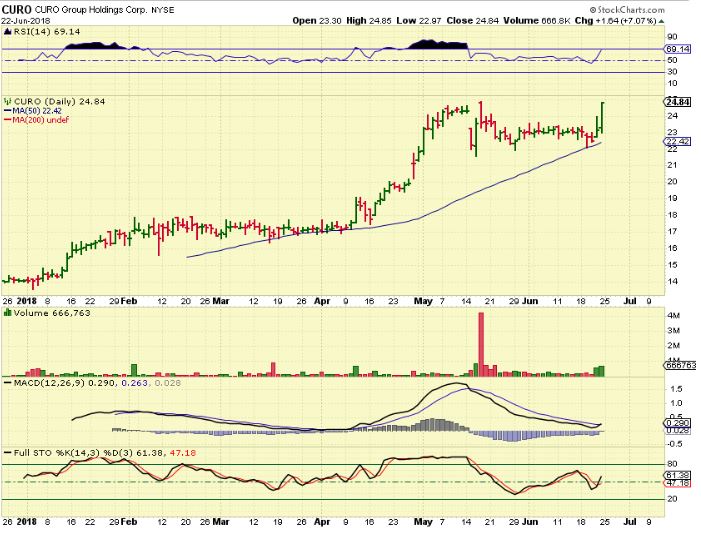
Task: Click the 61.38 stochastic tag on right axis
Action: pyautogui.click(x=678, y=475)
